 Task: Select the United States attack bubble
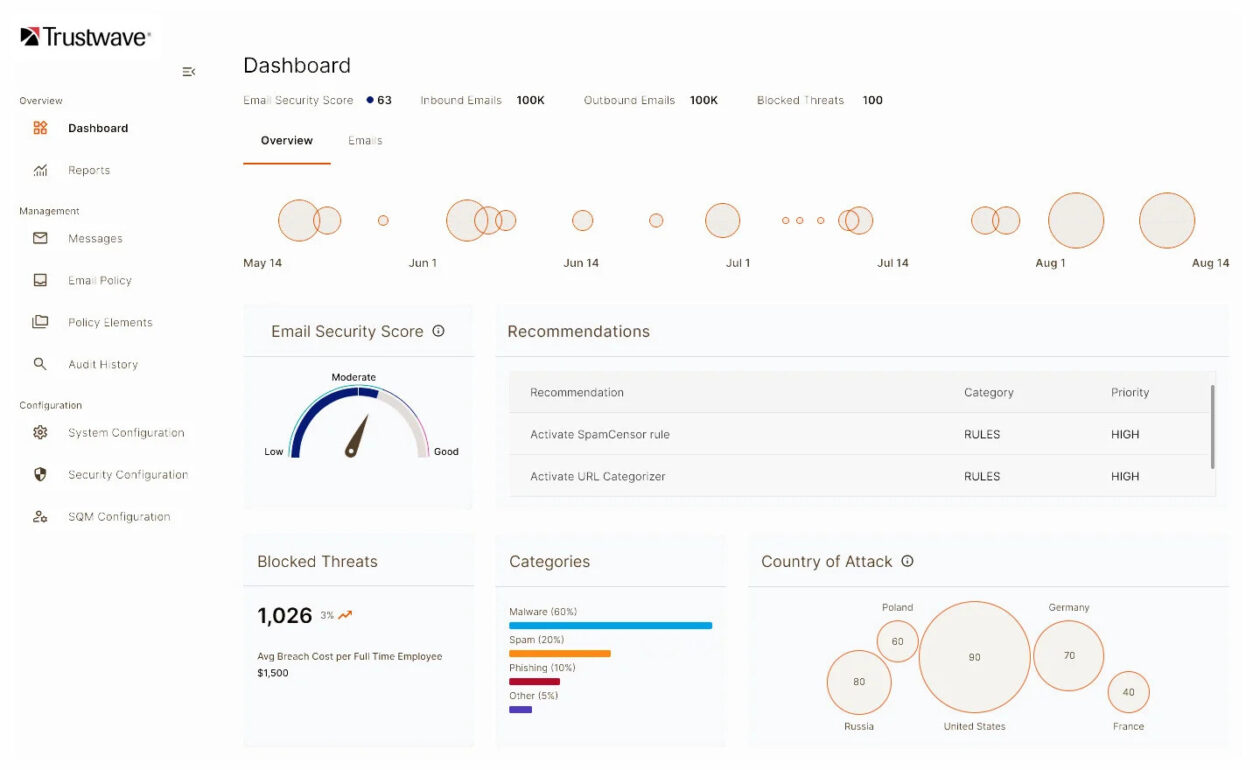point(974,657)
